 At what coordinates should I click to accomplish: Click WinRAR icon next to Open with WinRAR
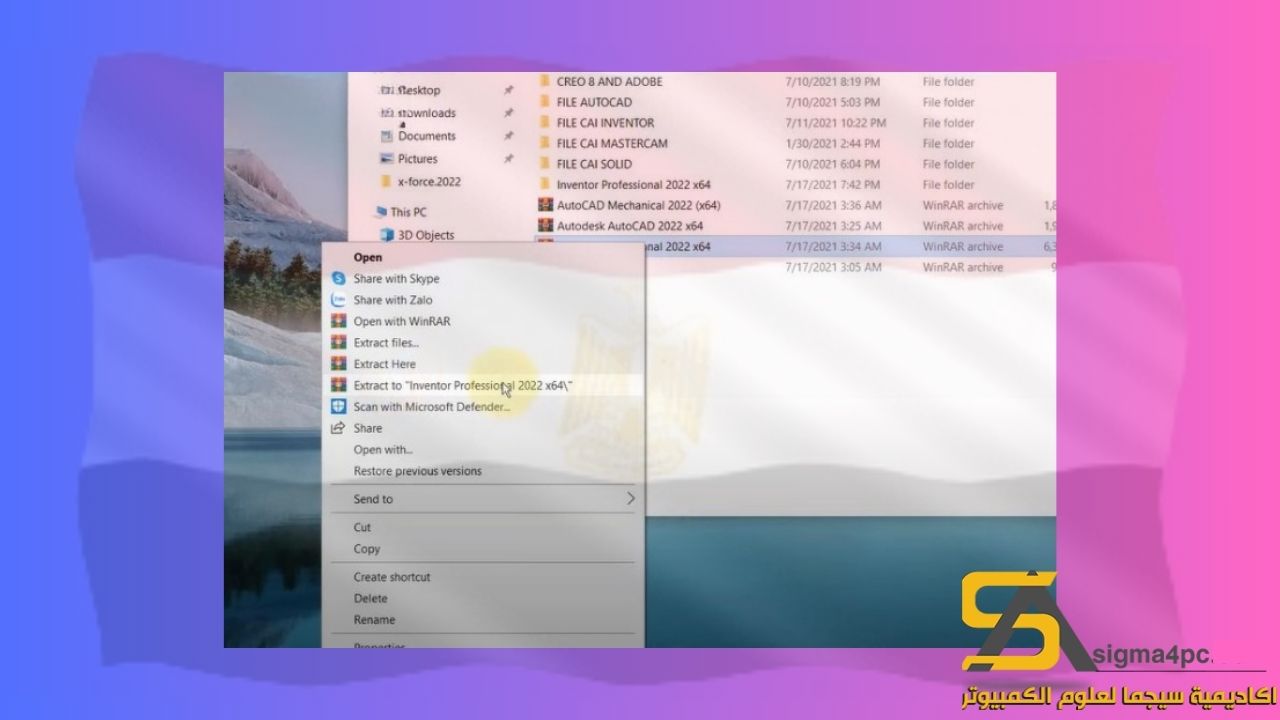pyautogui.click(x=338, y=322)
